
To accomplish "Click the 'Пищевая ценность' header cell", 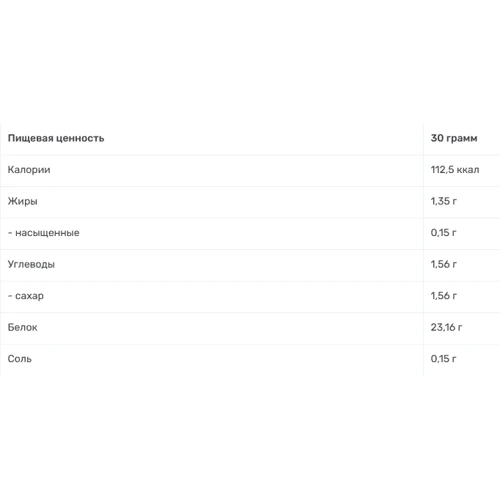I will tap(56, 138).
